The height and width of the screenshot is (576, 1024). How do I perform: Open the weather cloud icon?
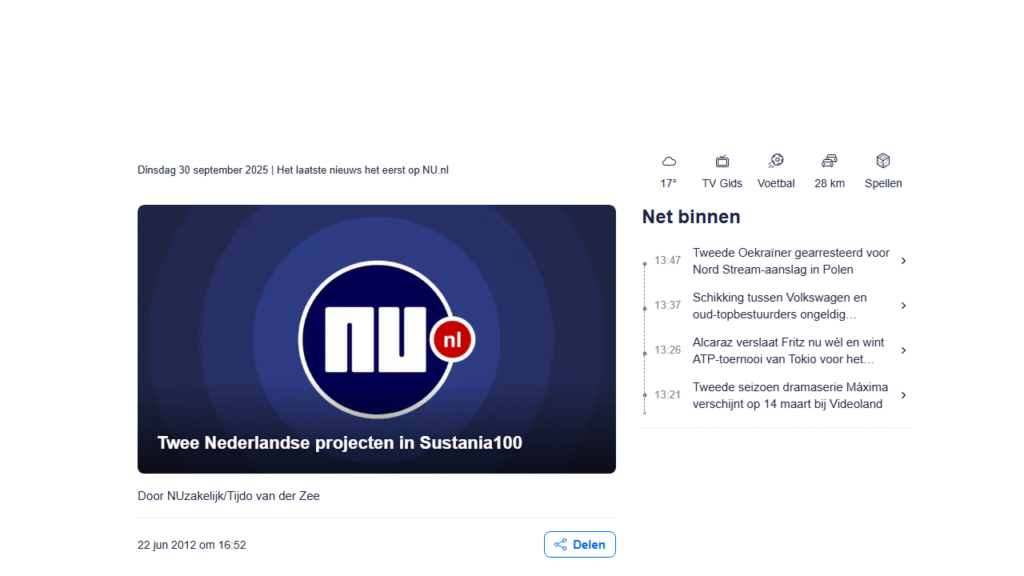(x=669, y=161)
